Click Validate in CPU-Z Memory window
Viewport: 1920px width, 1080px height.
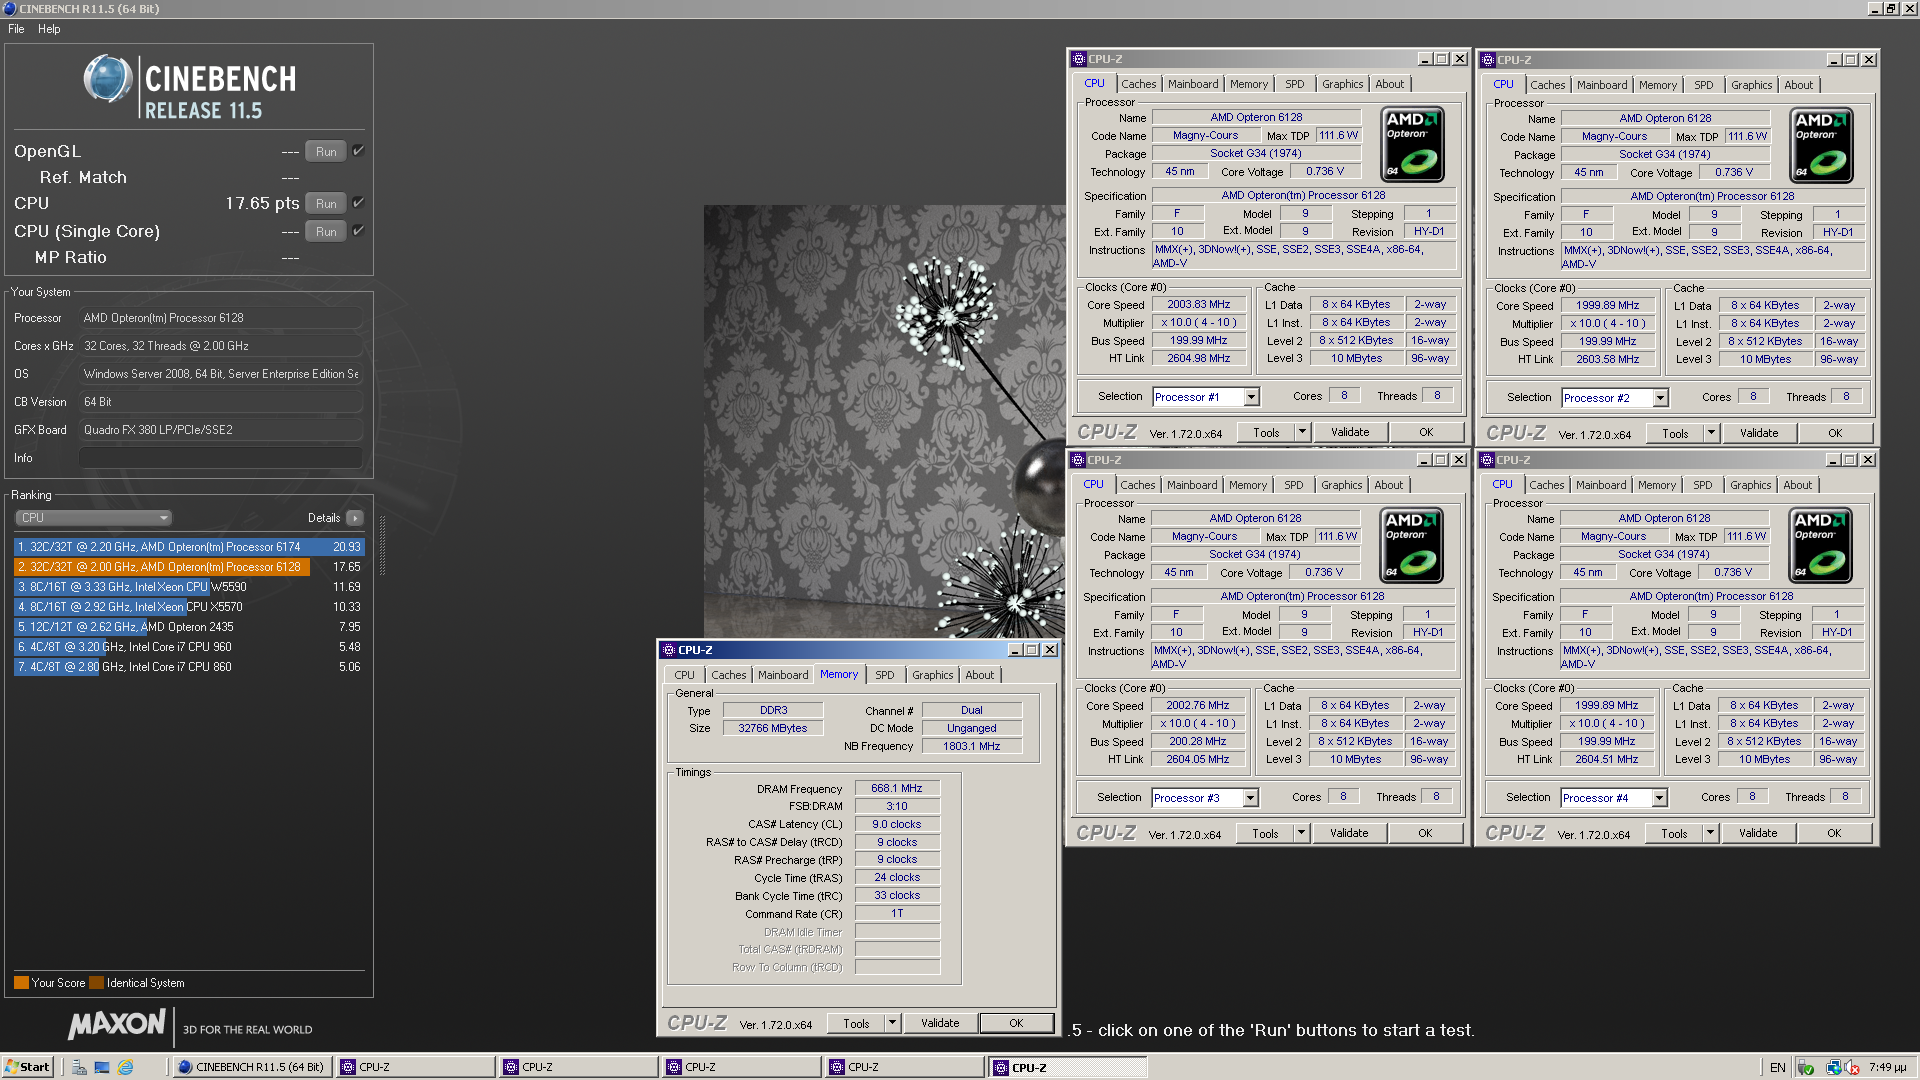pyautogui.click(x=940, y=1023)
